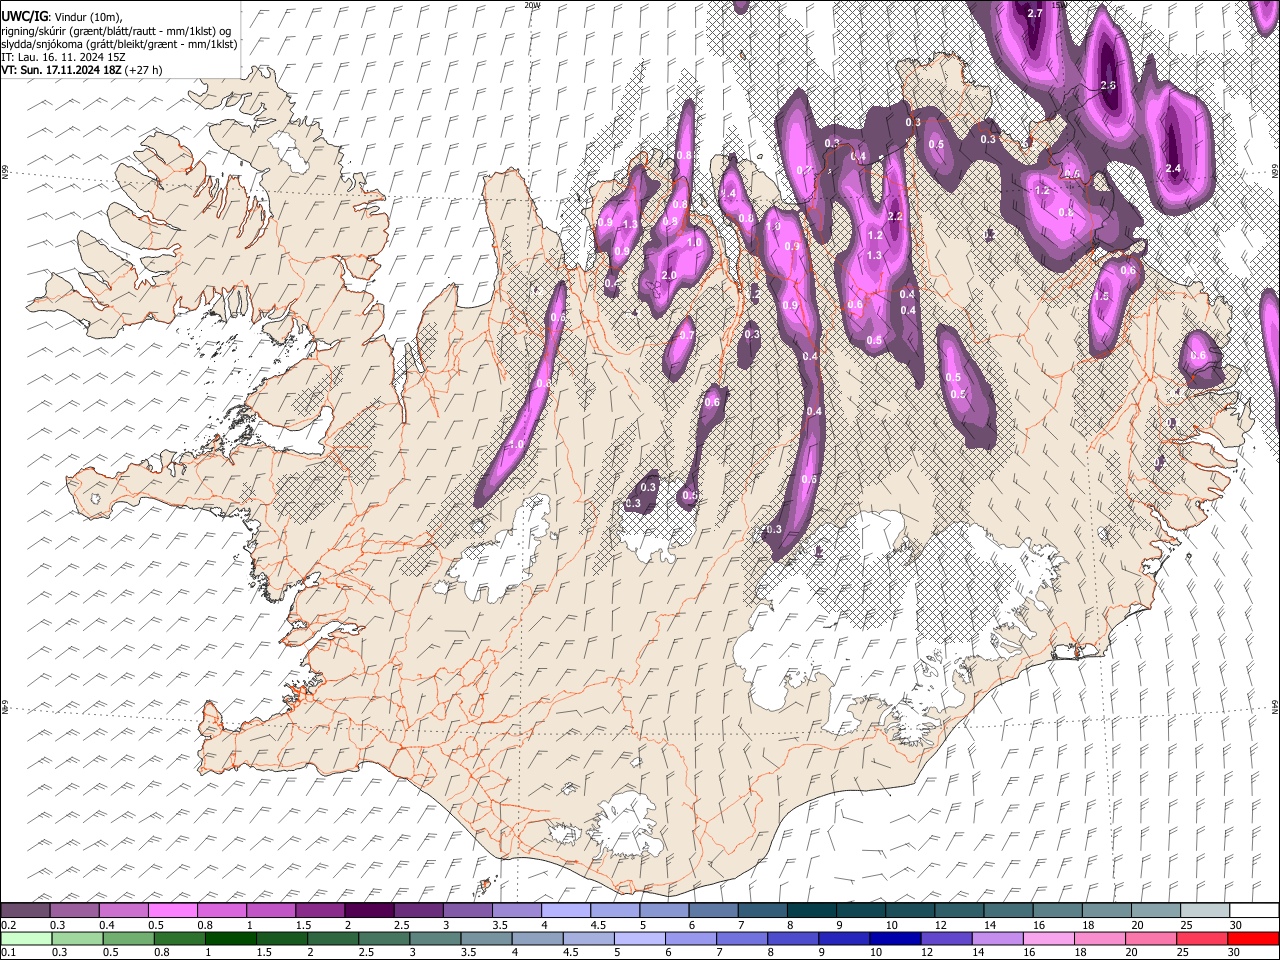
Task: Click bottom legend swatch between 14 and 16
Action: point(996,938)
